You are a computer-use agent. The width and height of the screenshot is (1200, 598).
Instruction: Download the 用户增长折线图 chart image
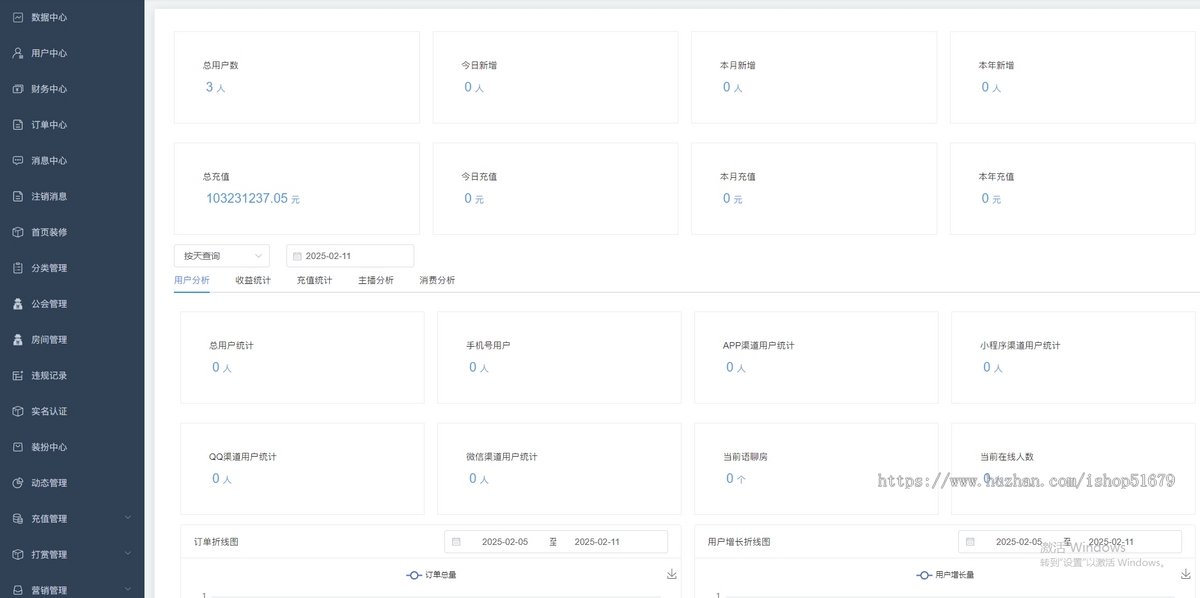[x=1185, y=574]
